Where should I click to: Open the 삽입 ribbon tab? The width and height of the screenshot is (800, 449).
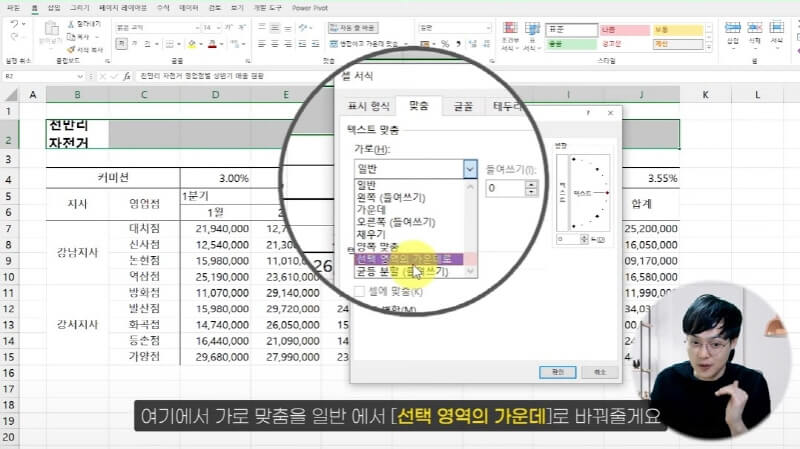[x=54, y=8]
